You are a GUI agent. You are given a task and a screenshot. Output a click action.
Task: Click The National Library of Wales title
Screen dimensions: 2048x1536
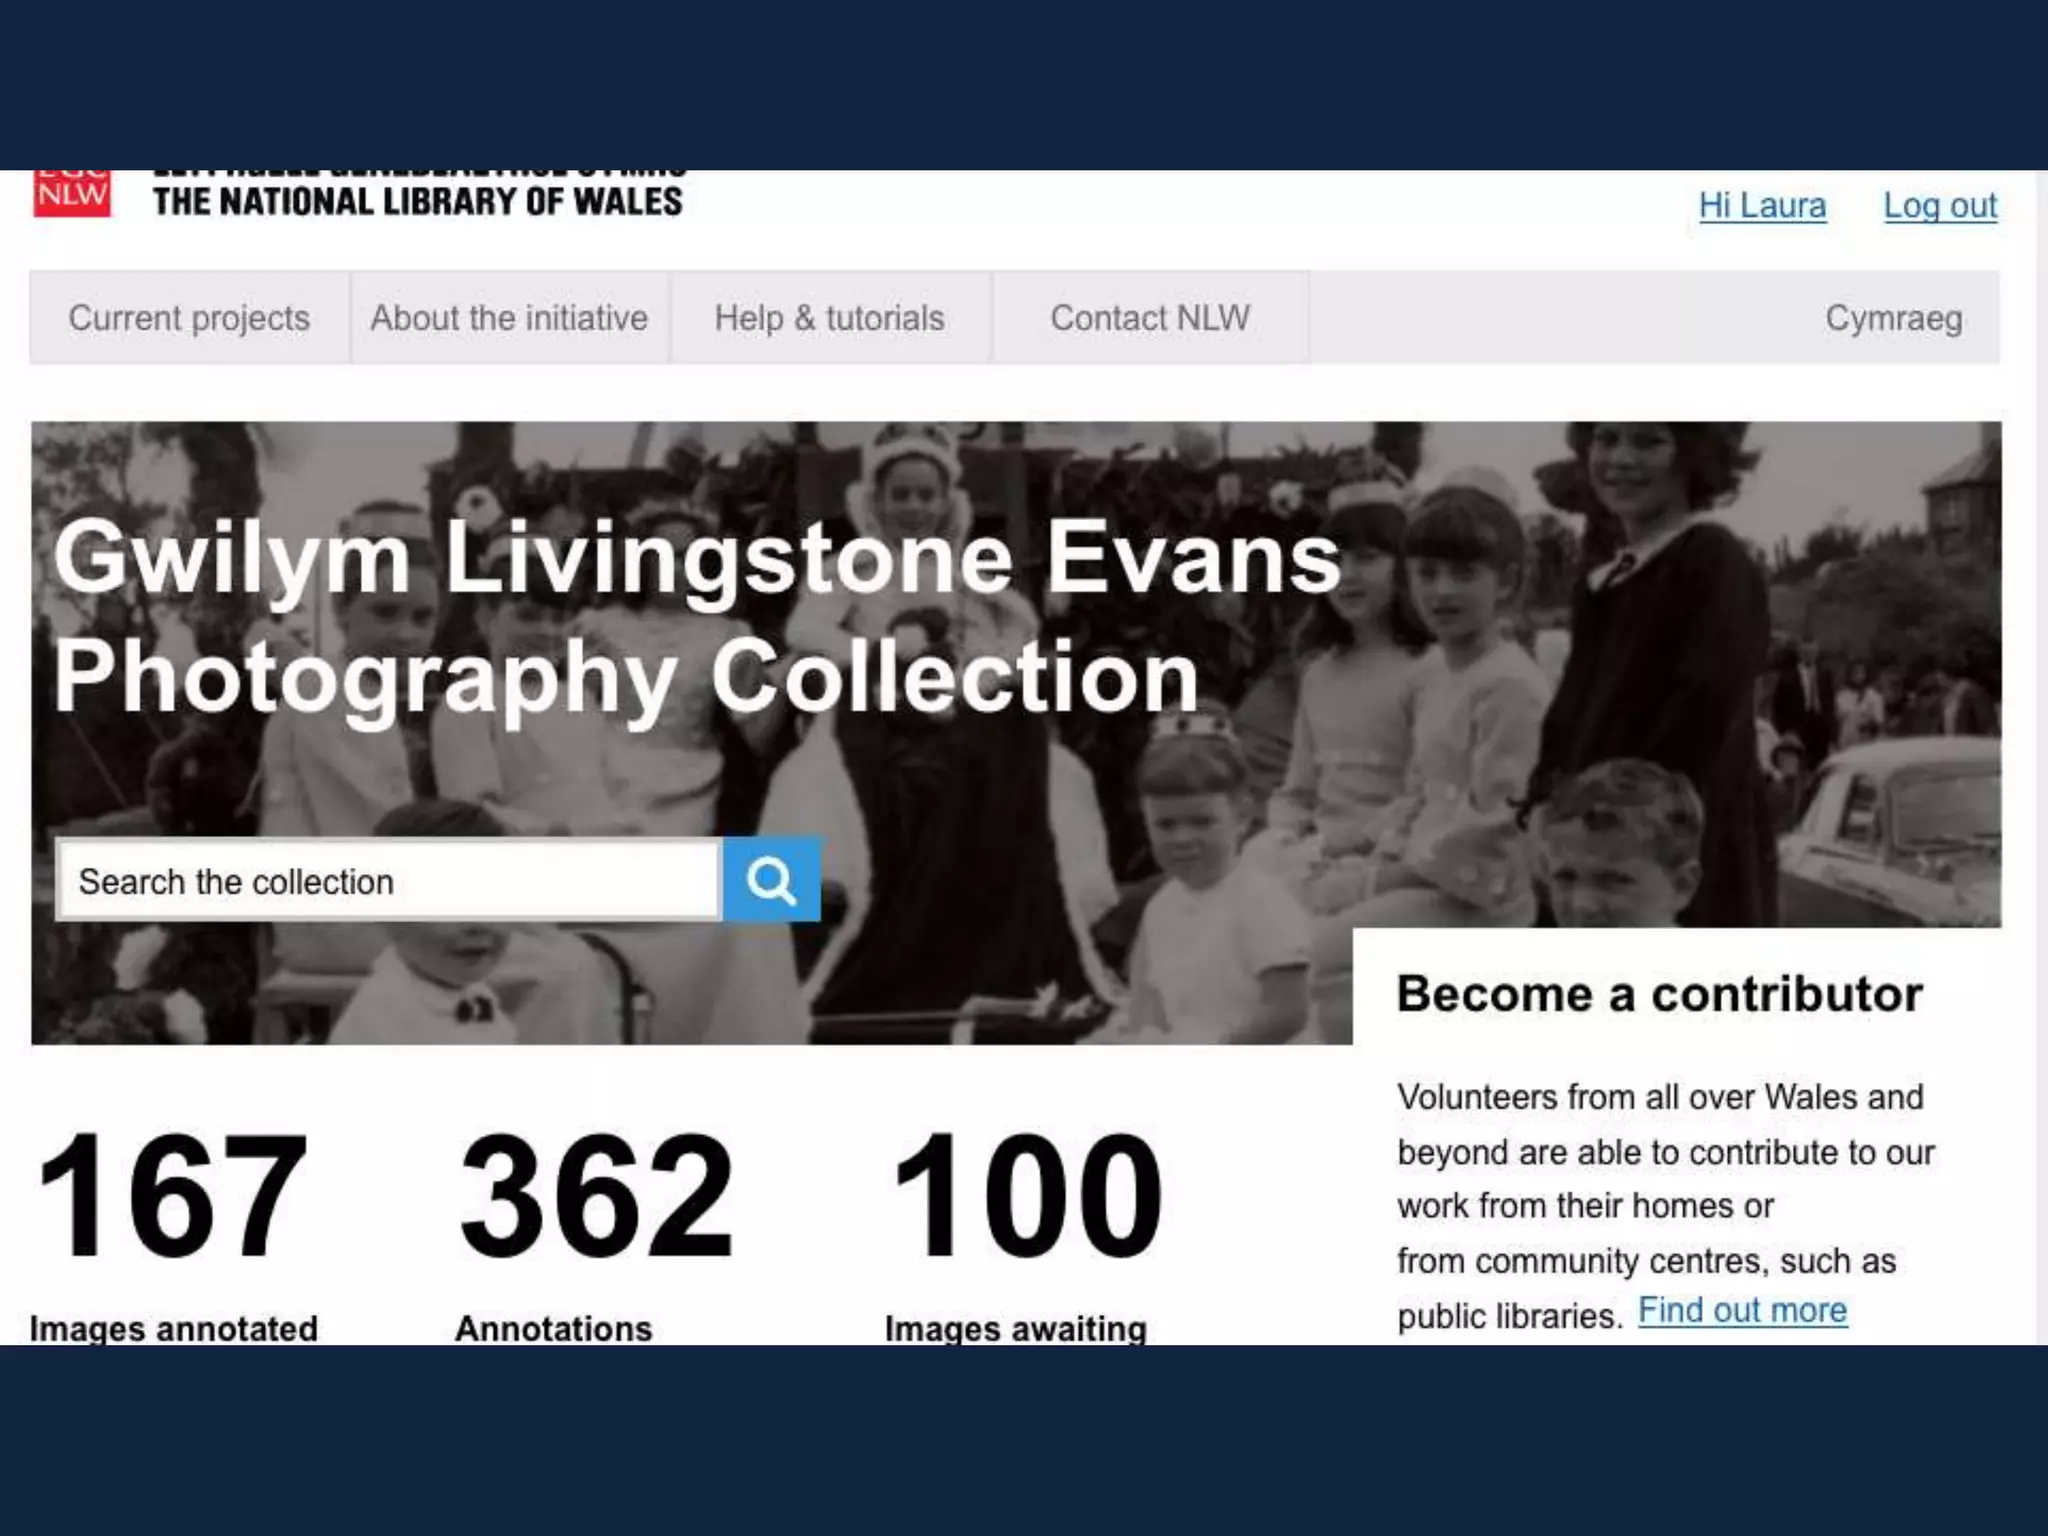[418, 201]
